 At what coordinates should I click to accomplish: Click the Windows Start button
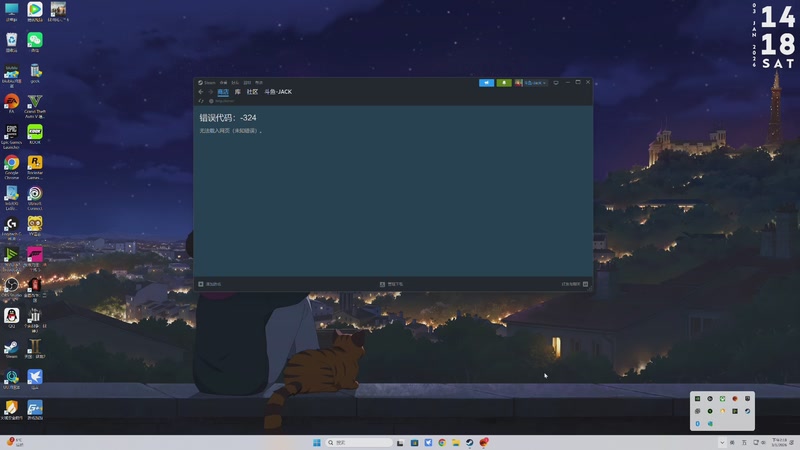[317, 442]
